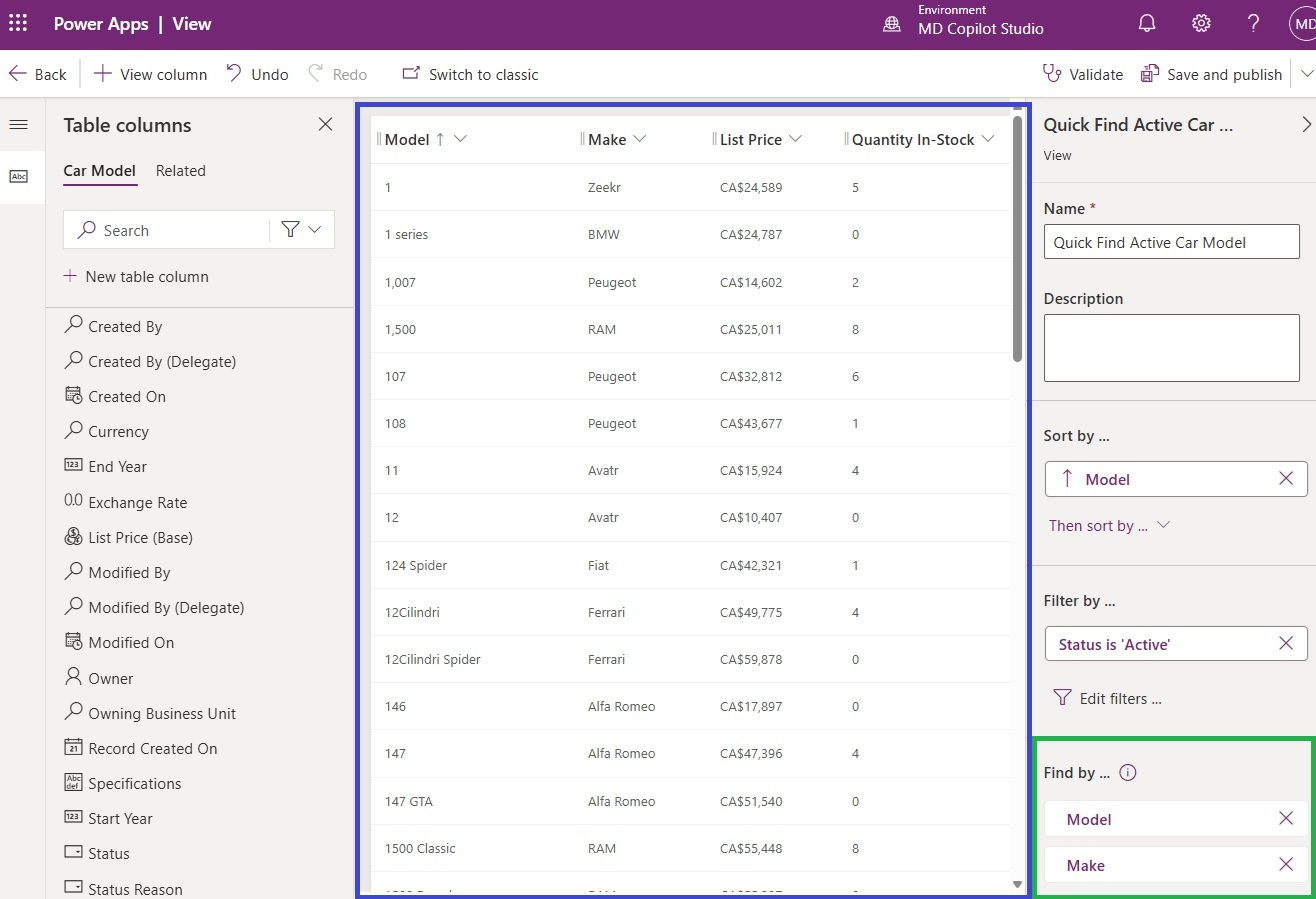
Task: Expand the Quick Find view properties chevron
Action: pos(1306,124)
